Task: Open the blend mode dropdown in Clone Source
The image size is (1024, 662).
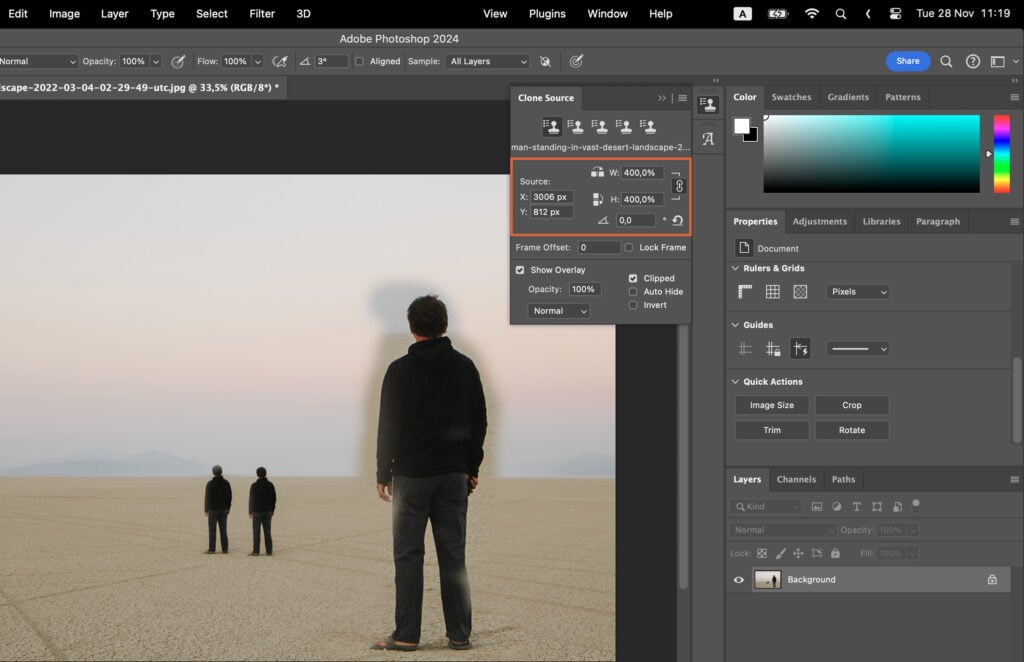Action: click(558, 310)
